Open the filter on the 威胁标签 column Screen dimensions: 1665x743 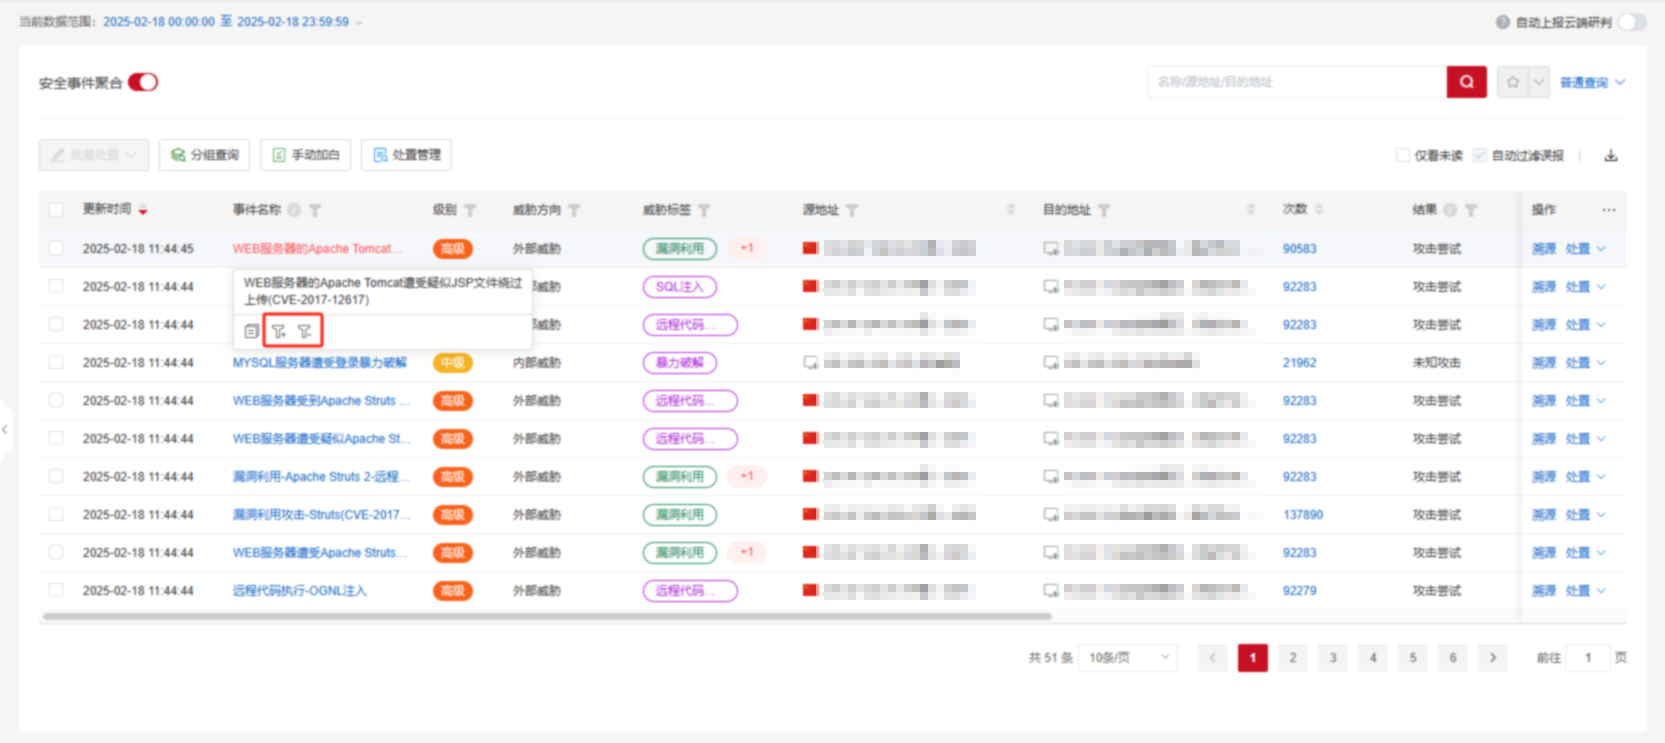point(704,210)
